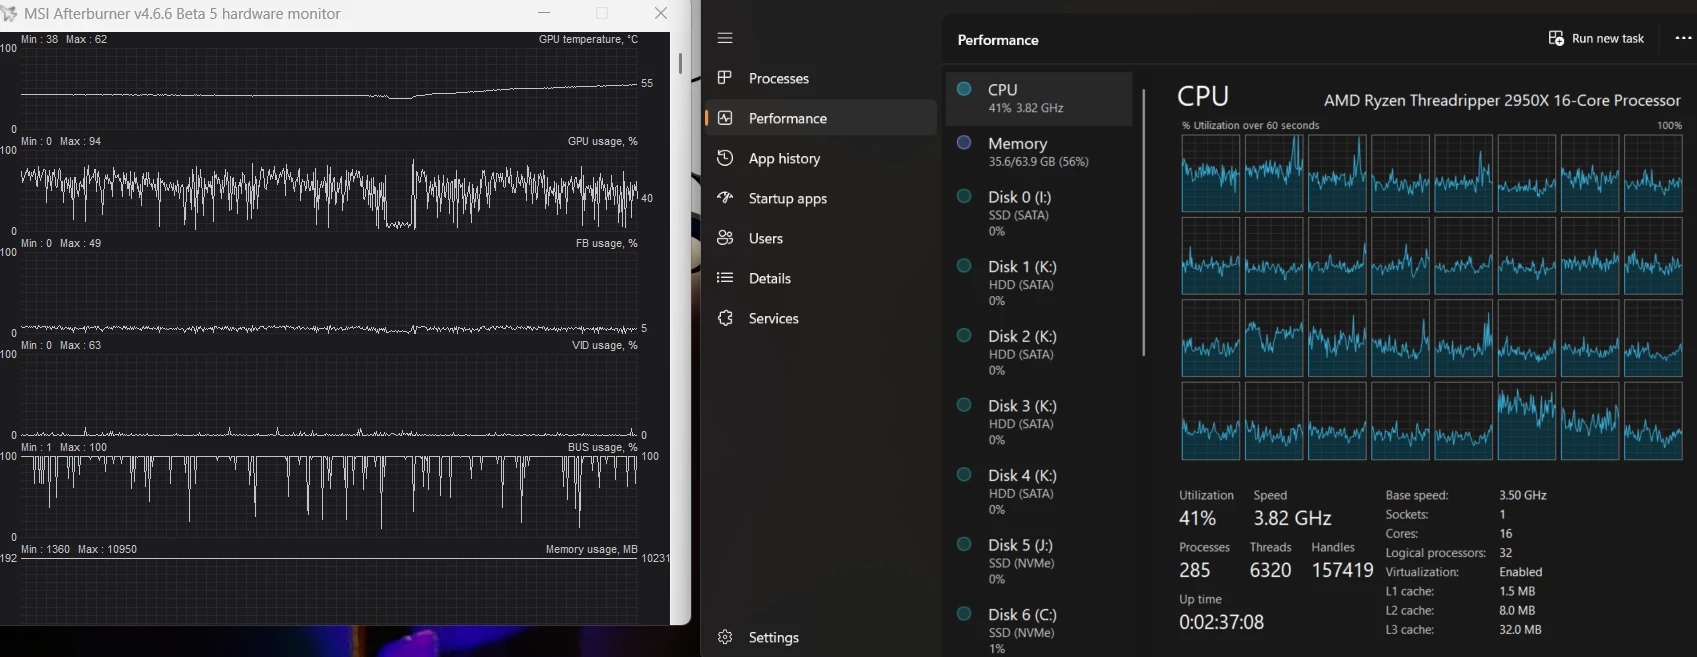The image size is (1697, 657).
Task: Click the Details list icon
Action: click(x=725, y=278)
